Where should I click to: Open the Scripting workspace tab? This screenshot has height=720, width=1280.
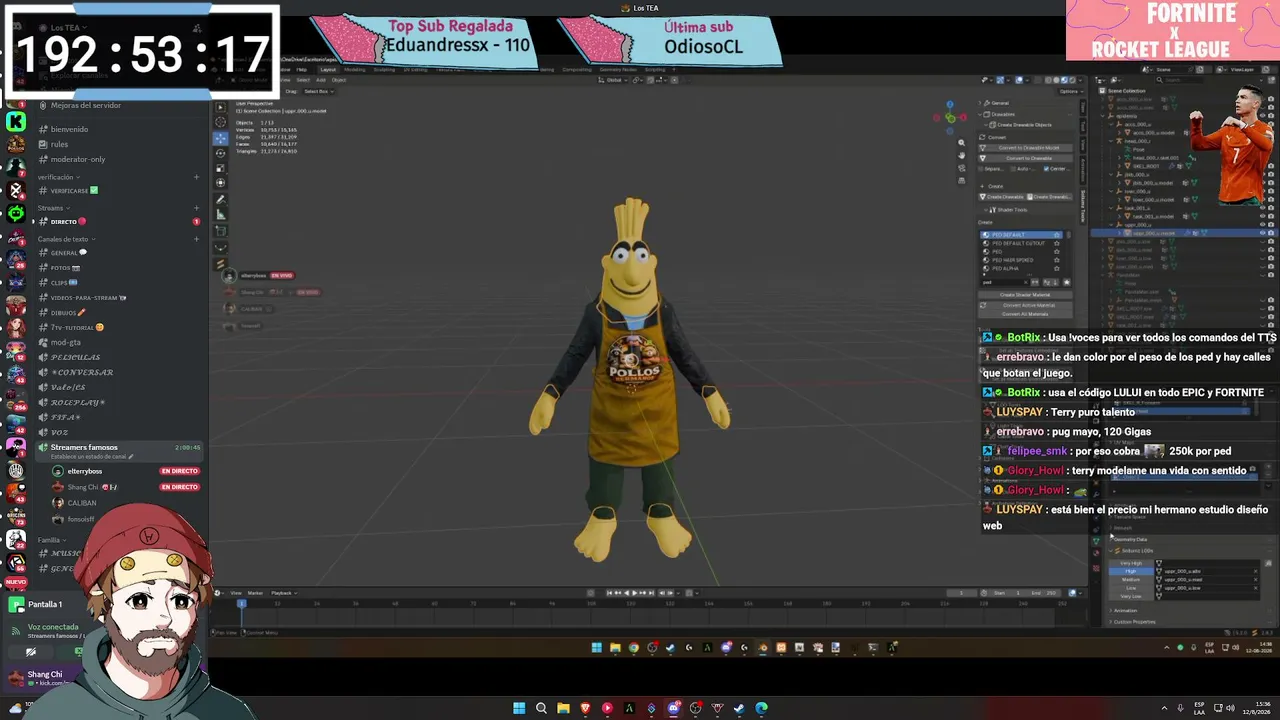coord(655,69)
